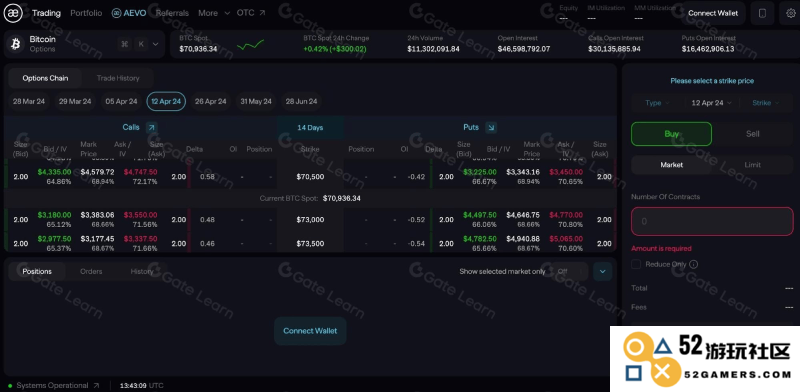Click the Connect Wallet button at top
Screen dimensions: 800x392
tap(713, 14)
